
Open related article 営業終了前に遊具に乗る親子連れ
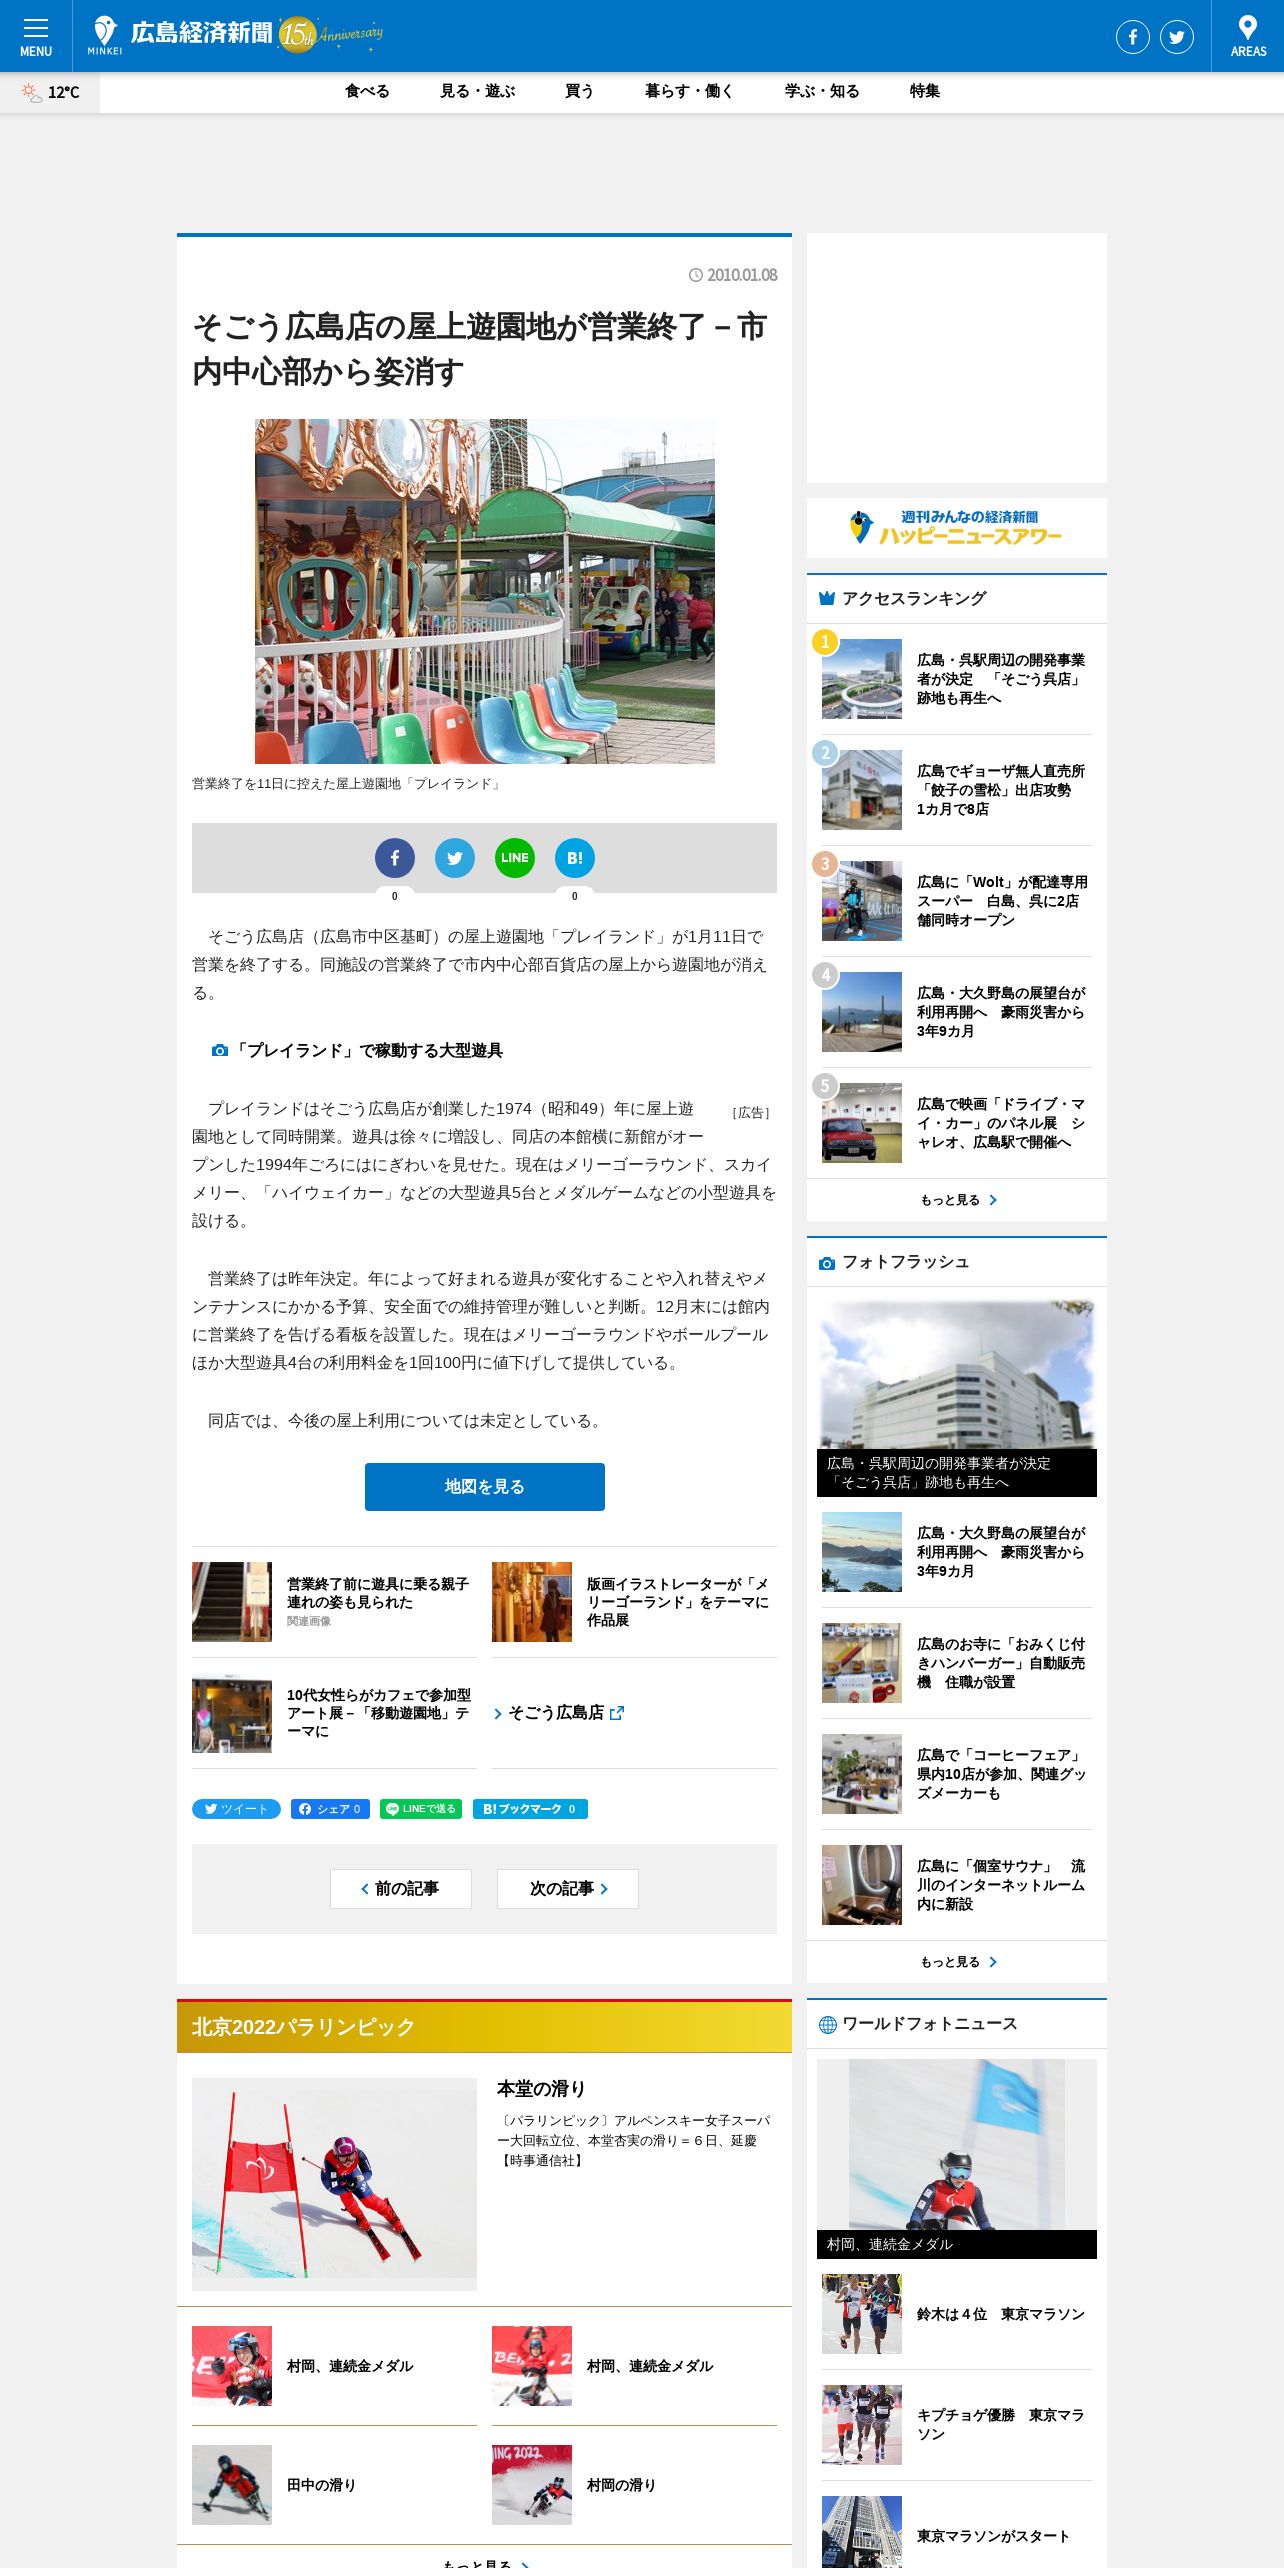(334, 1602)
